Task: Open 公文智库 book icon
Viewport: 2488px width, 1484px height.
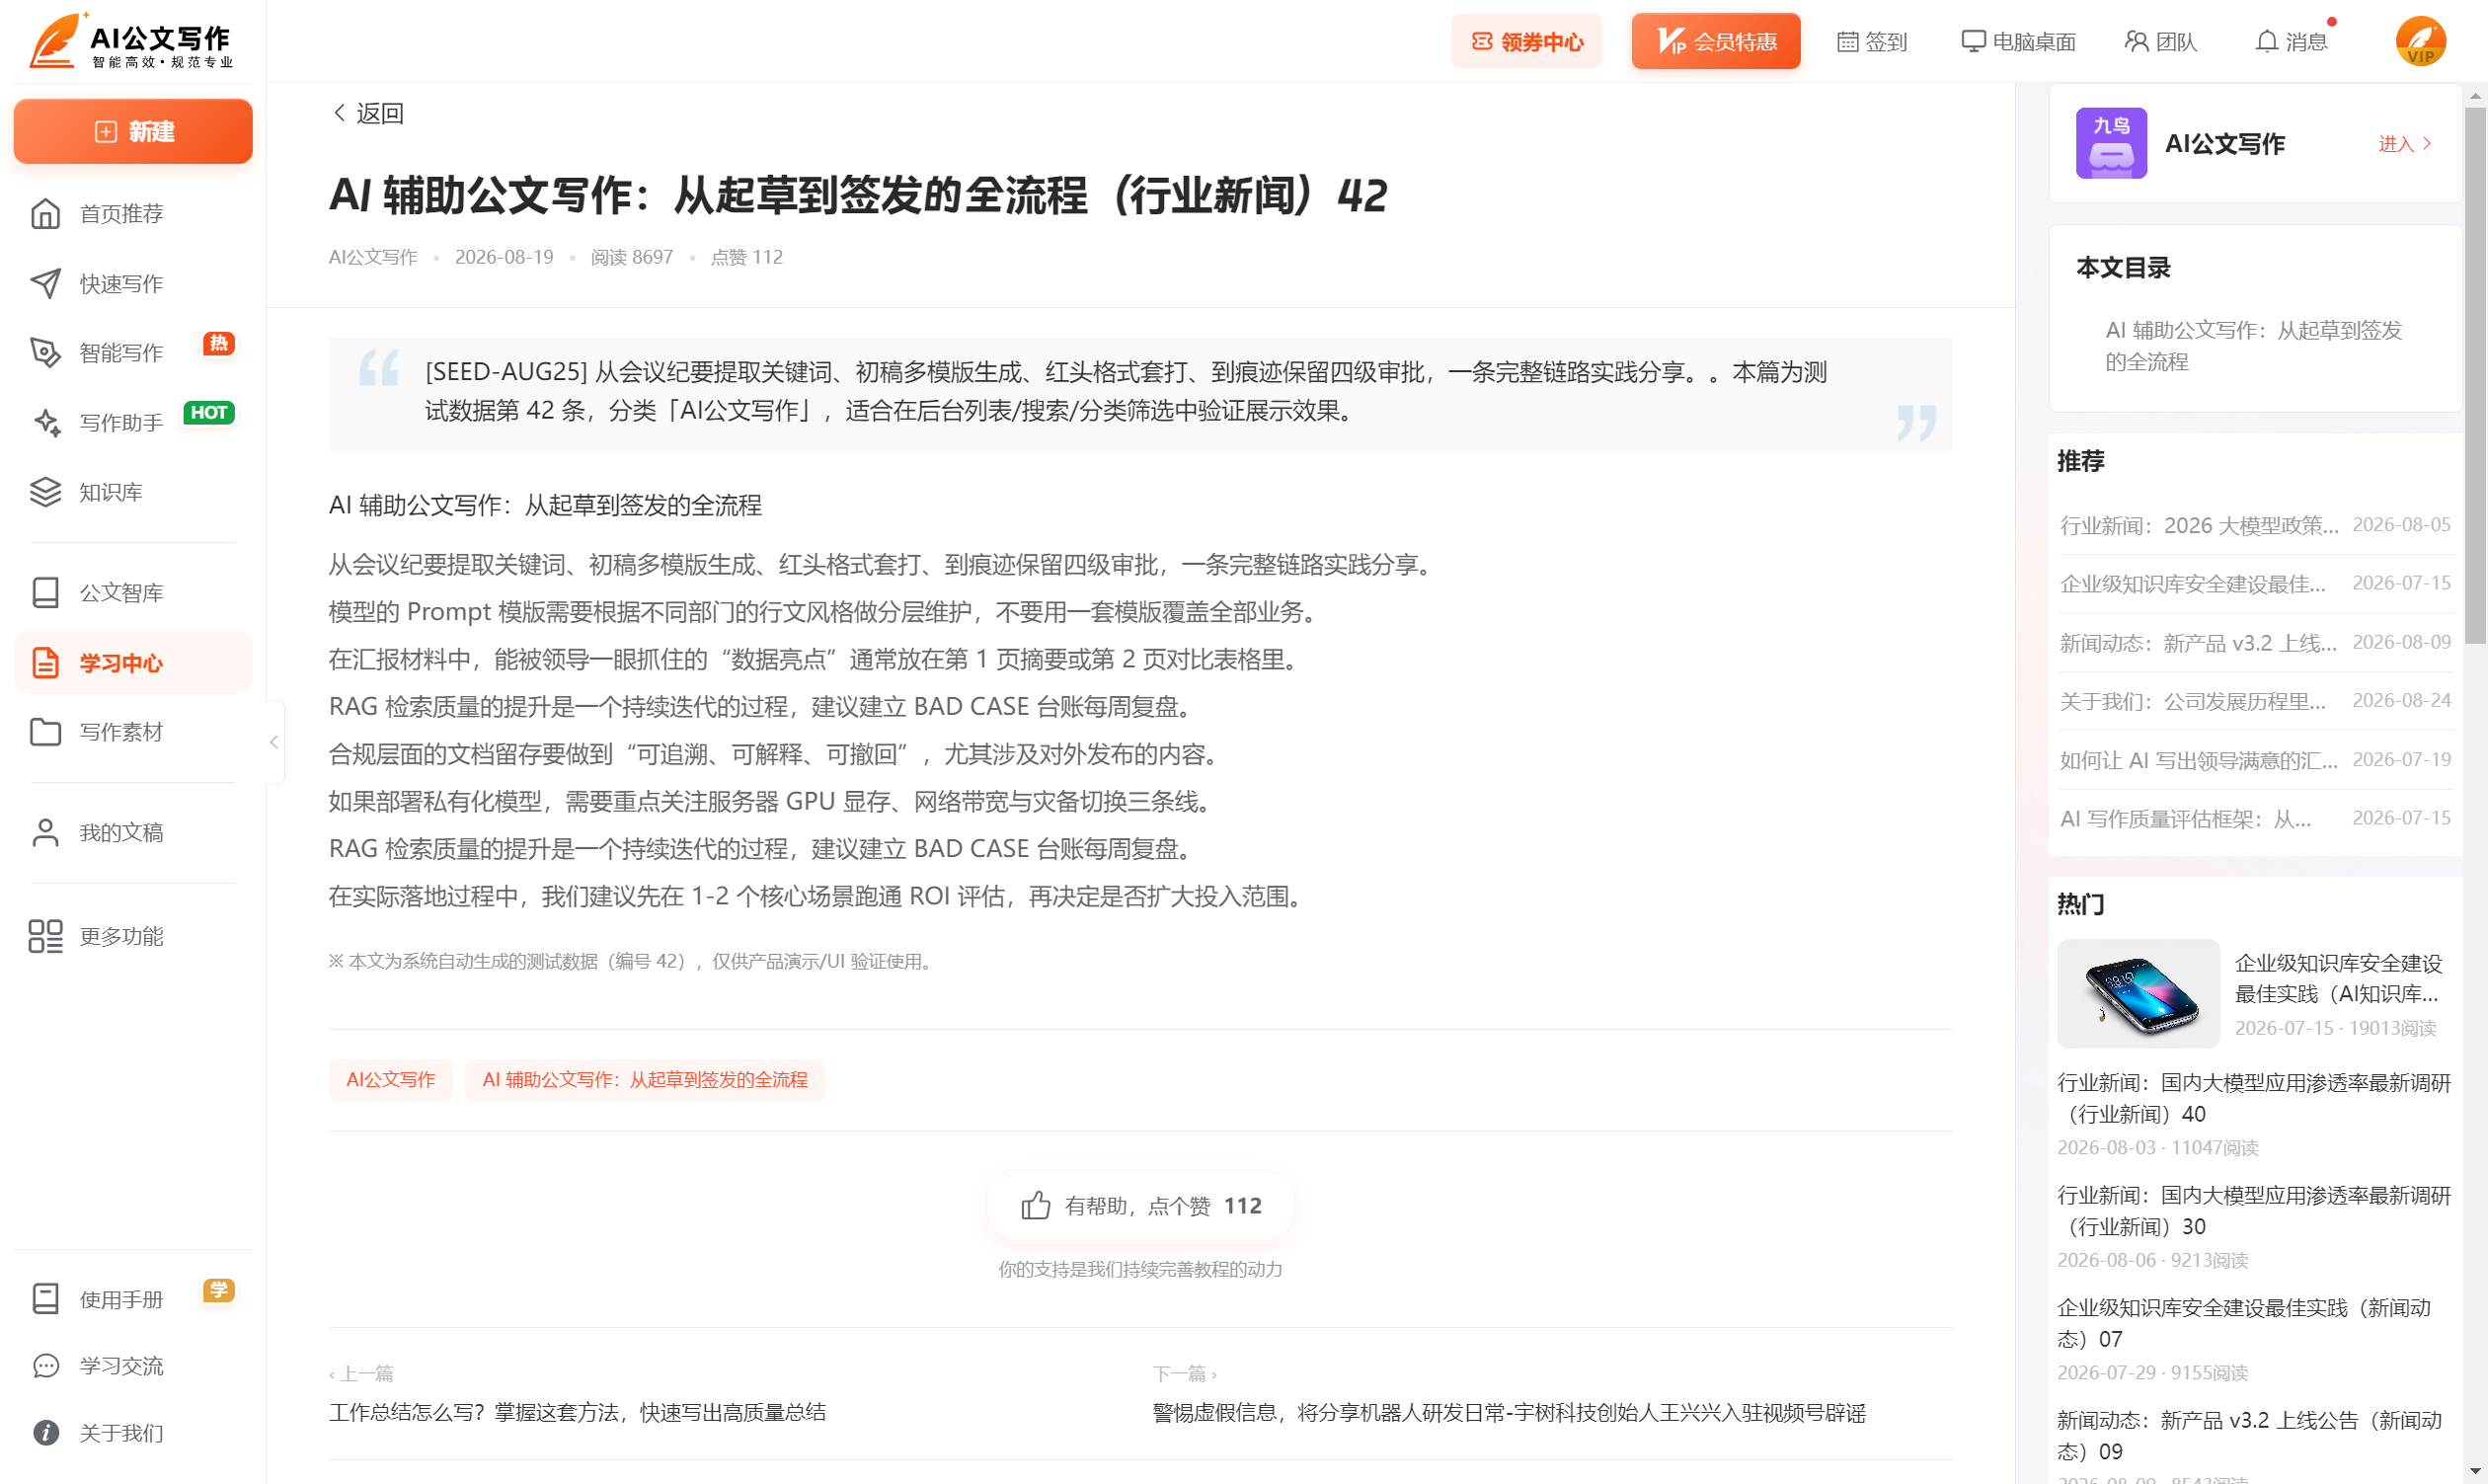Action: tap(46, 593)
